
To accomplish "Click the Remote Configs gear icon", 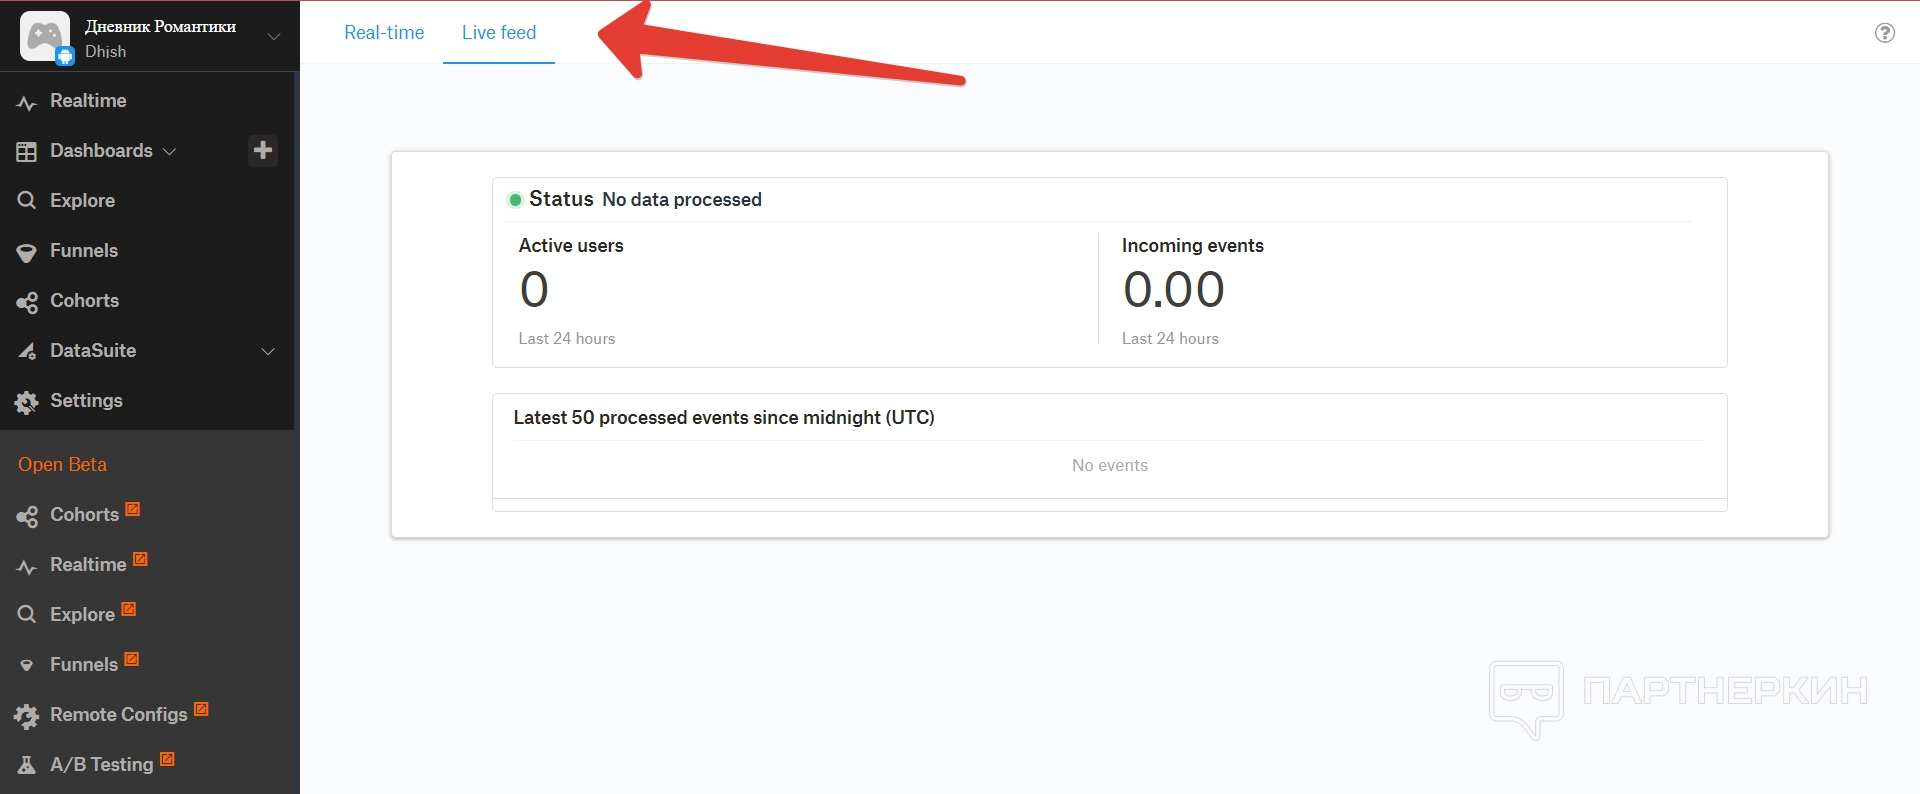I will (27, 715).
